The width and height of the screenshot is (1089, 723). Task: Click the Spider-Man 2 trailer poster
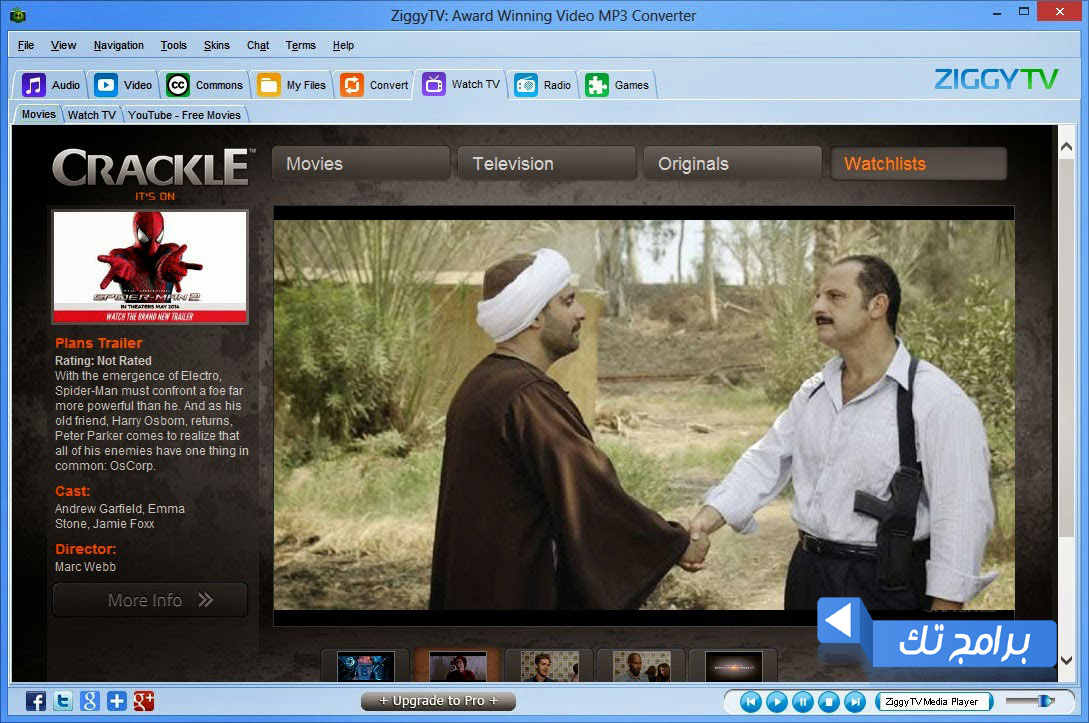coord(150,267)
